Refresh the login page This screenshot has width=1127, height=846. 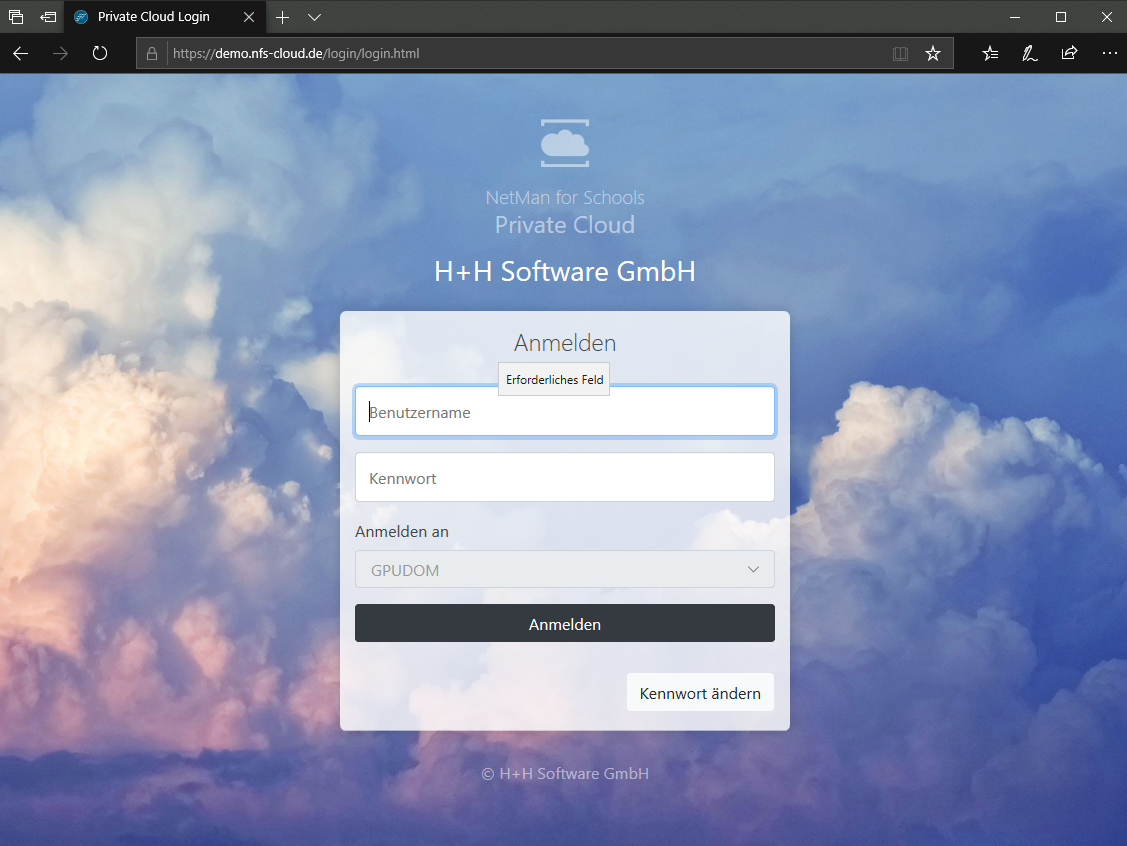click(x=100, y=53)
